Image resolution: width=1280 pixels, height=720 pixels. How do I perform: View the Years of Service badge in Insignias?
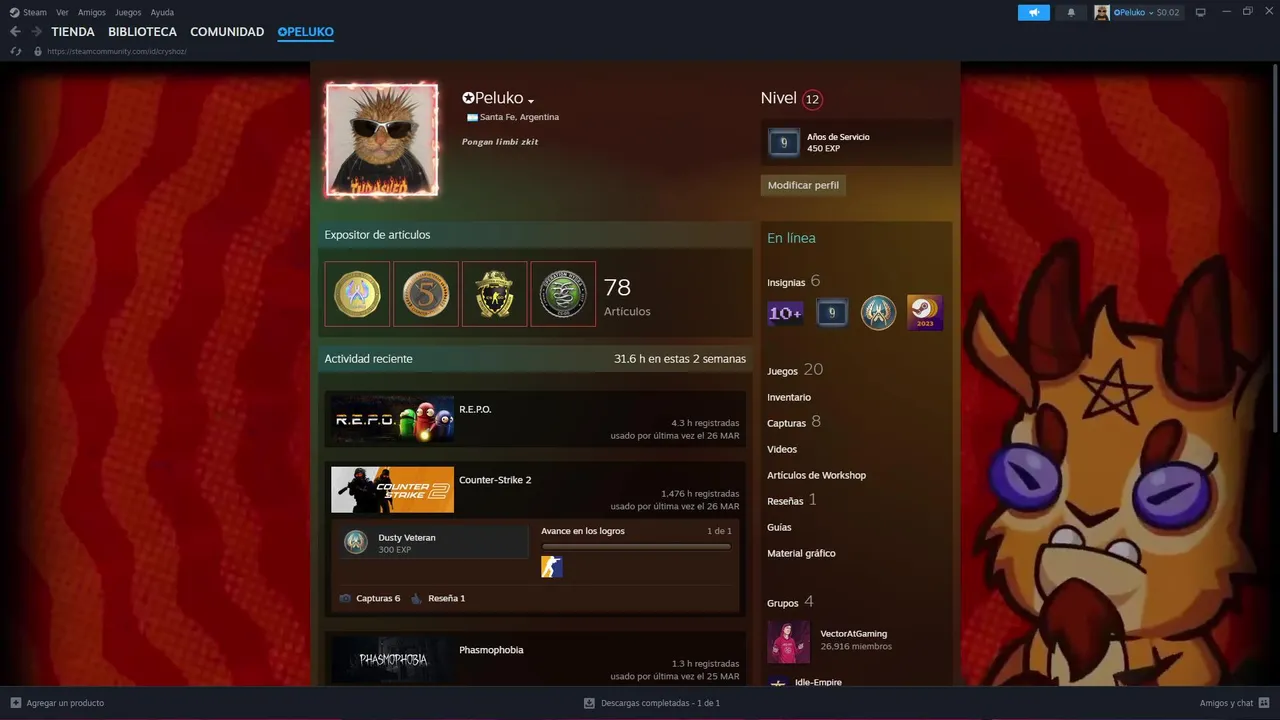click(832, 313)
